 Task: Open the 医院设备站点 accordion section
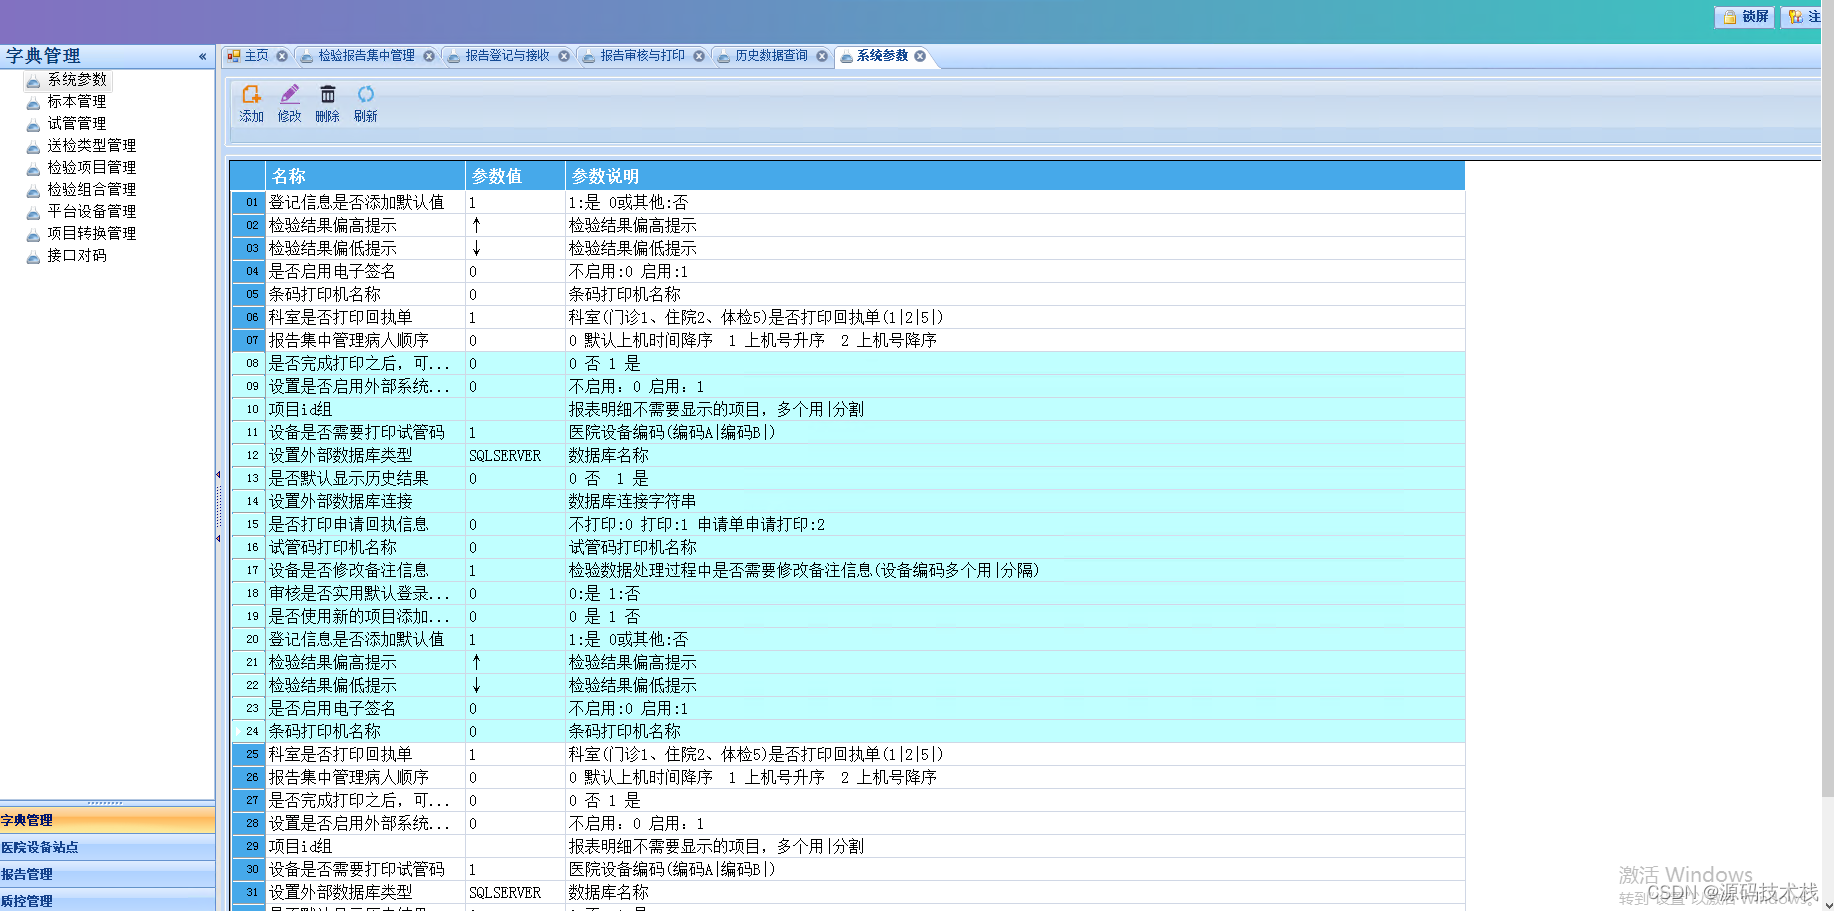(x=107, y=847)
